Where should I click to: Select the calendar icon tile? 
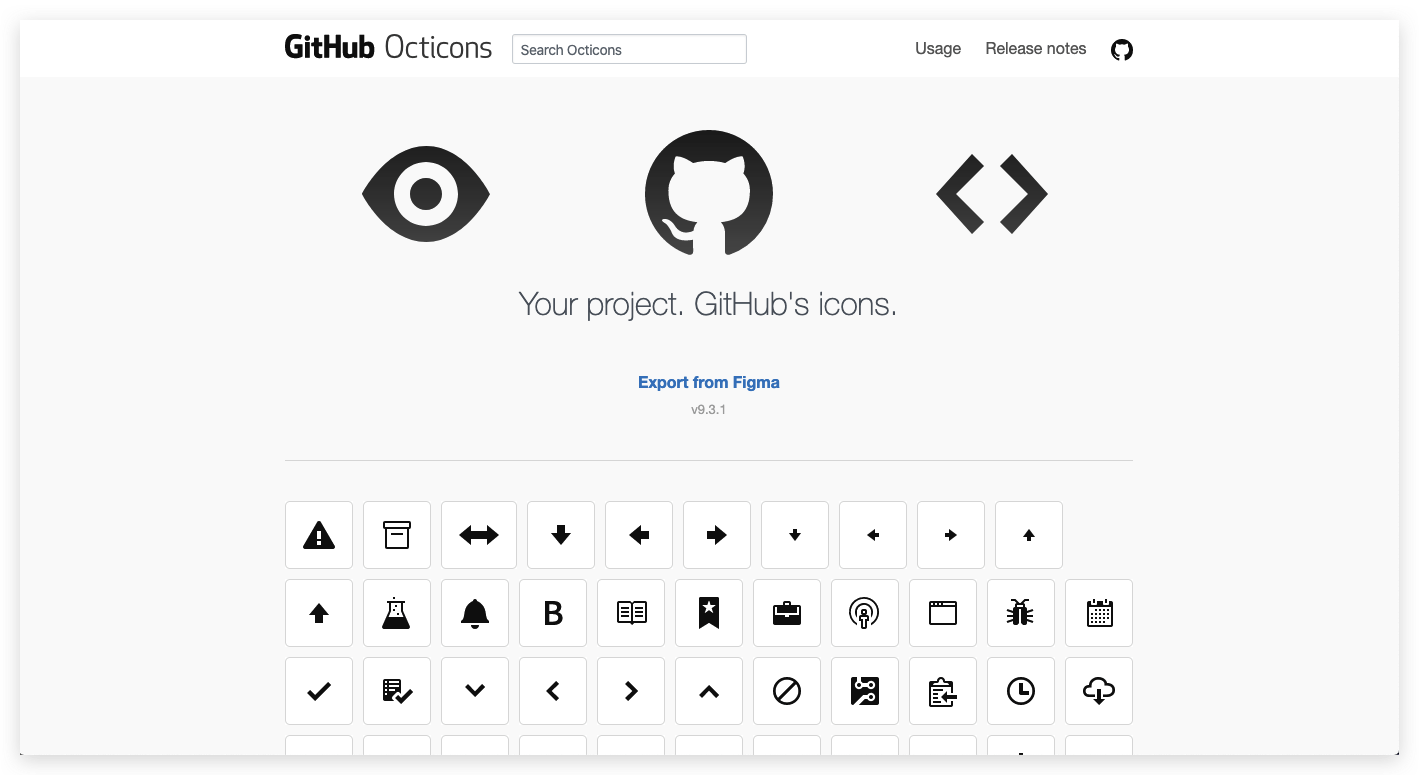click(1099, 613)
